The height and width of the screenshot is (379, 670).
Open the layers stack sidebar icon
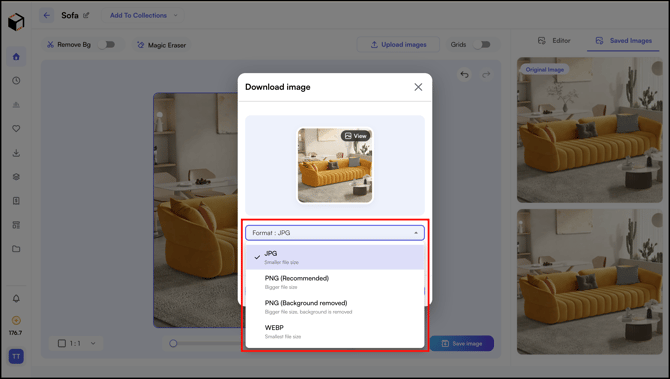pos(16,176)
